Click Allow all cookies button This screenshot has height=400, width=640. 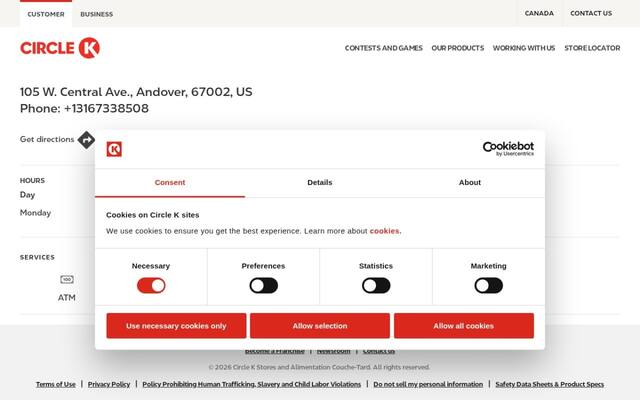pyautogui.click(x=464, y=326)
